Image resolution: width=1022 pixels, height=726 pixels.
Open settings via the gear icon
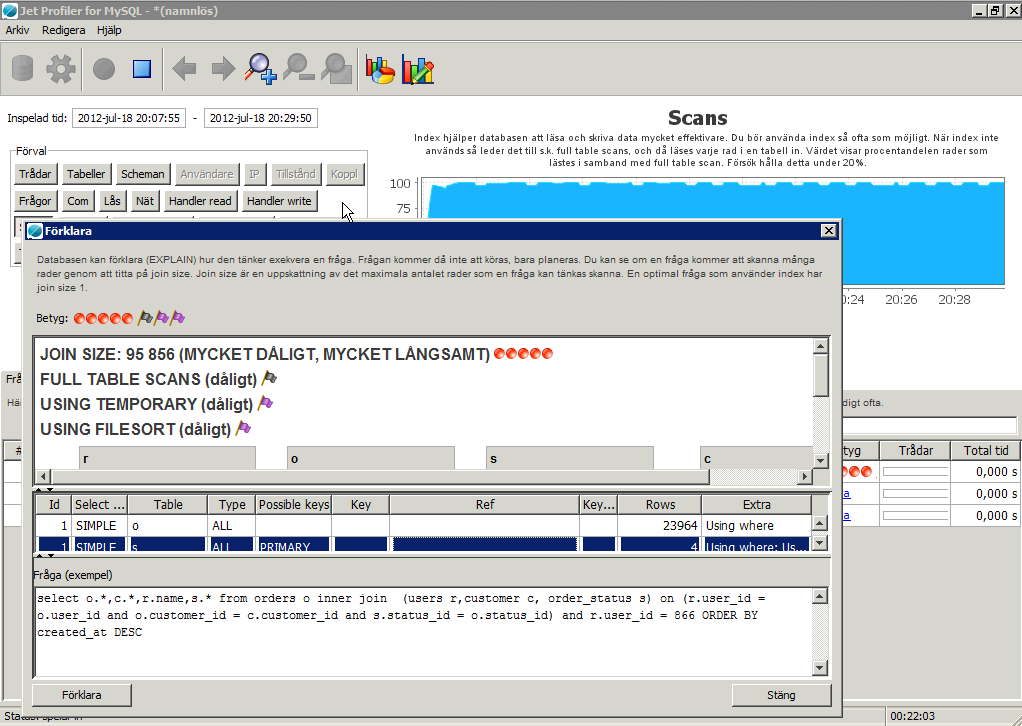click(61, 68)
